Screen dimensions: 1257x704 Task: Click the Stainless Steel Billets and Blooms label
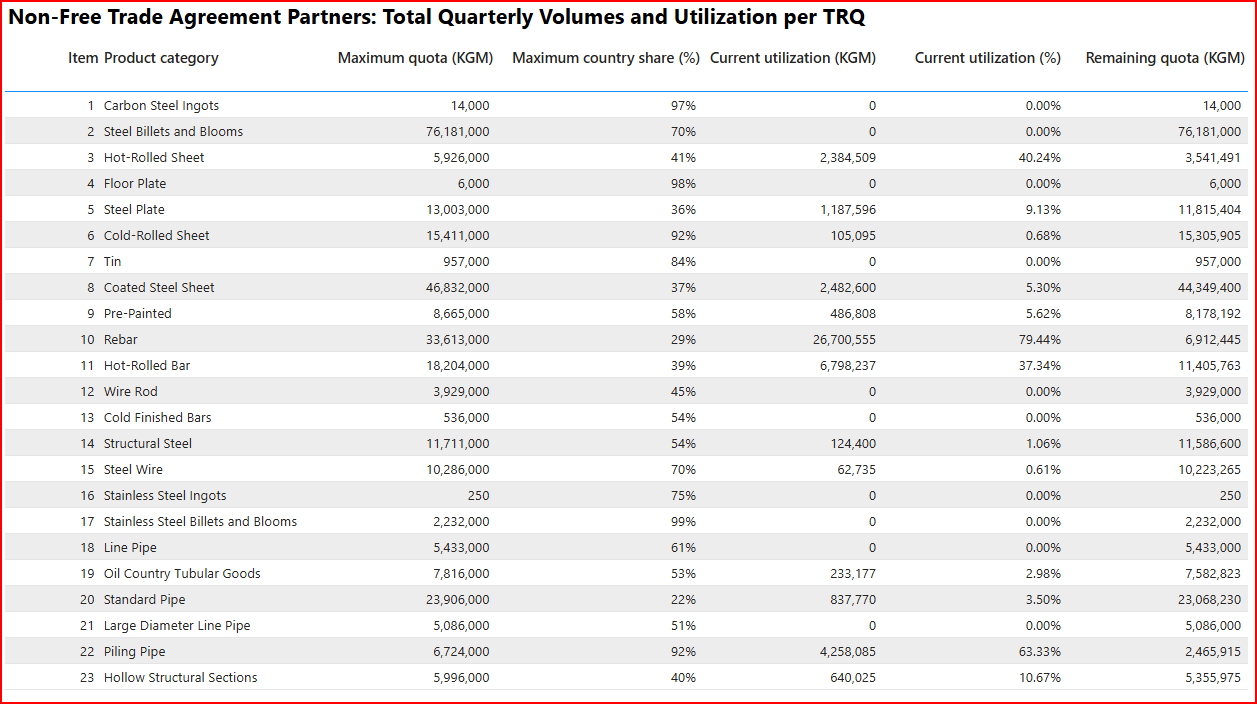tap(199, 521)
